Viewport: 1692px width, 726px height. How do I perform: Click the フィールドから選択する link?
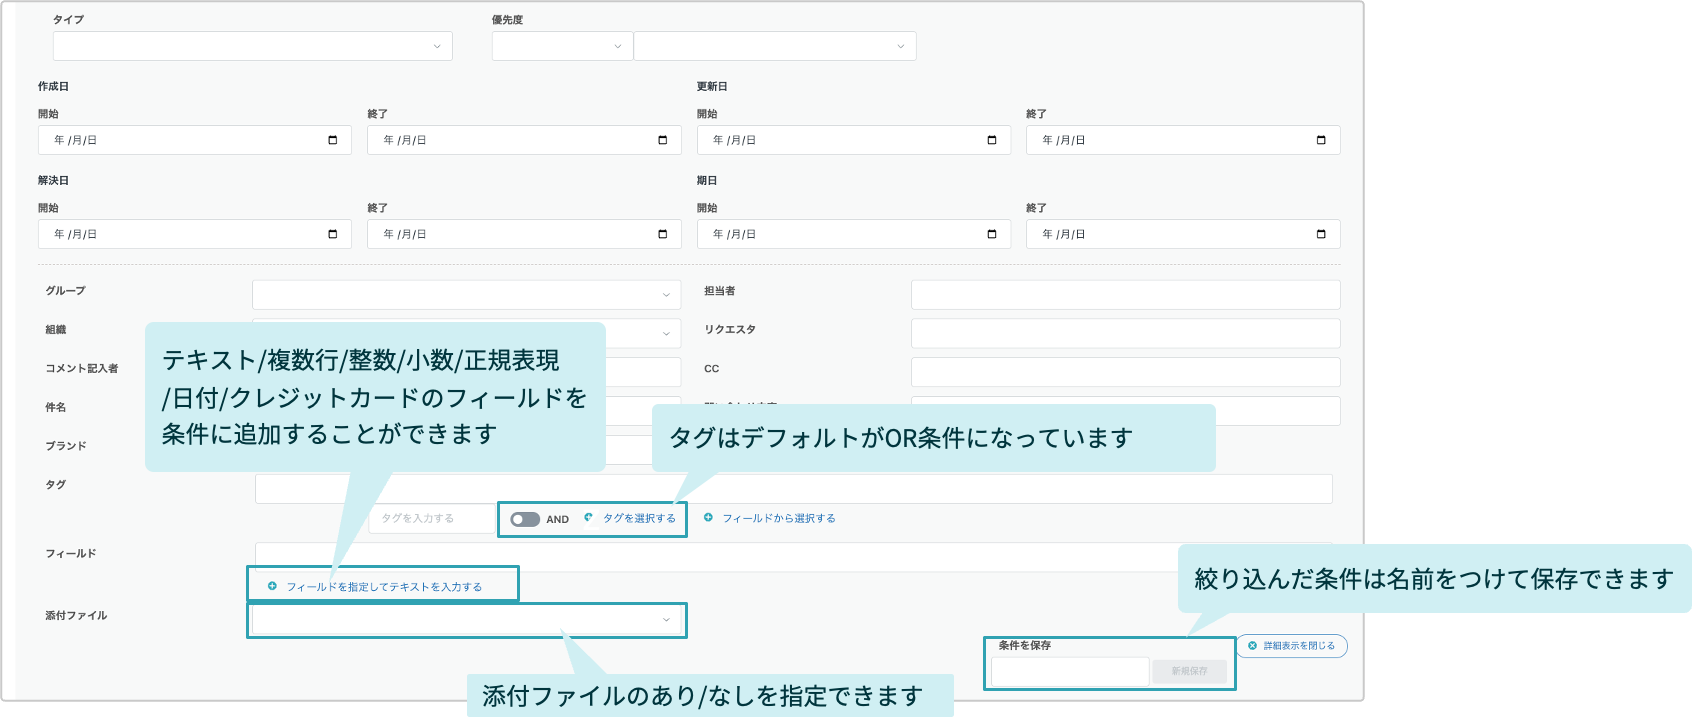(779, 518)
